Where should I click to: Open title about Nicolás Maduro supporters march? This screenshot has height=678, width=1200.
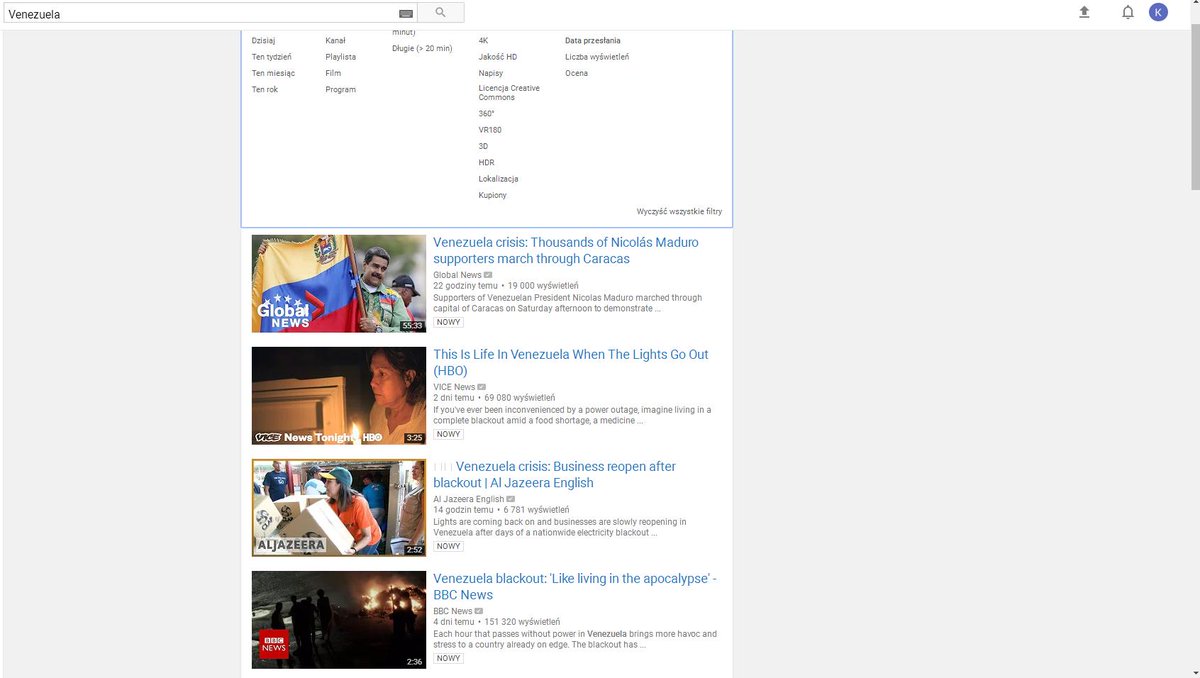coord(566,250)
